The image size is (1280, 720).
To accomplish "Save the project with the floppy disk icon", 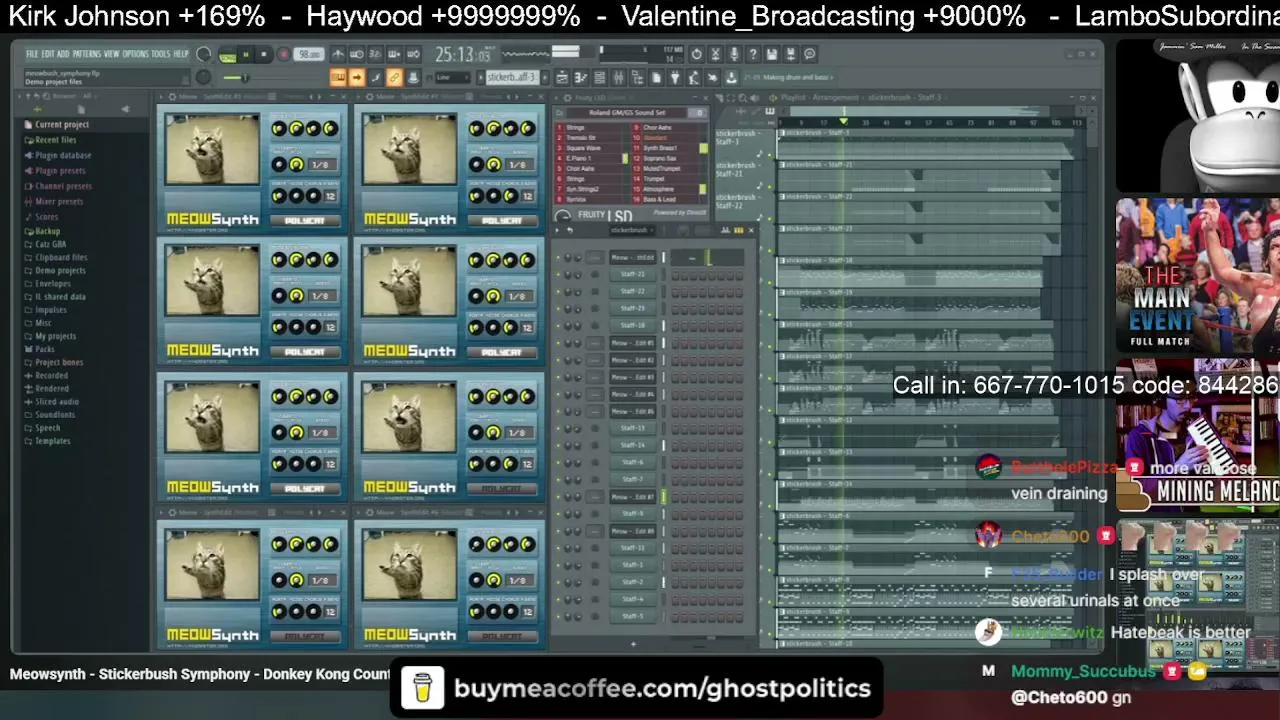I will coord(771,54).
